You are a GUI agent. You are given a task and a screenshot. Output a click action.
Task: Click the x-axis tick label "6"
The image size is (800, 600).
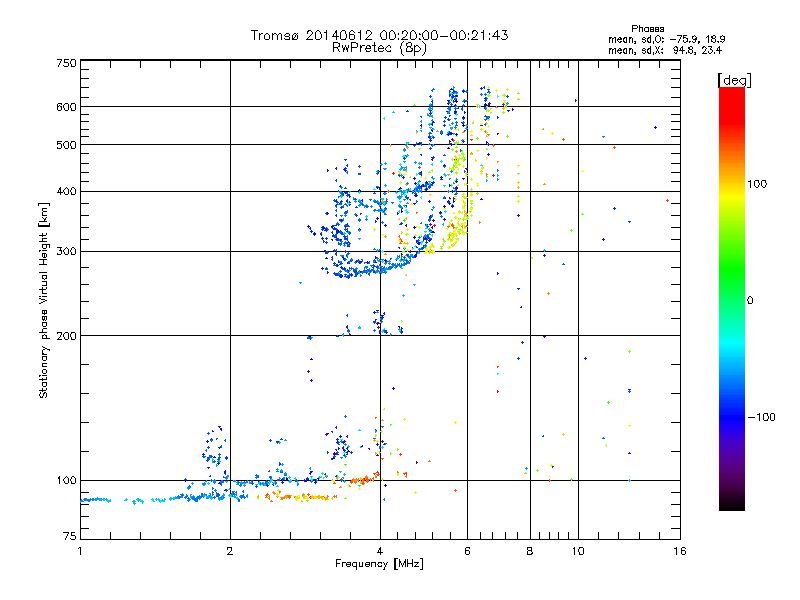click(467, 551)
